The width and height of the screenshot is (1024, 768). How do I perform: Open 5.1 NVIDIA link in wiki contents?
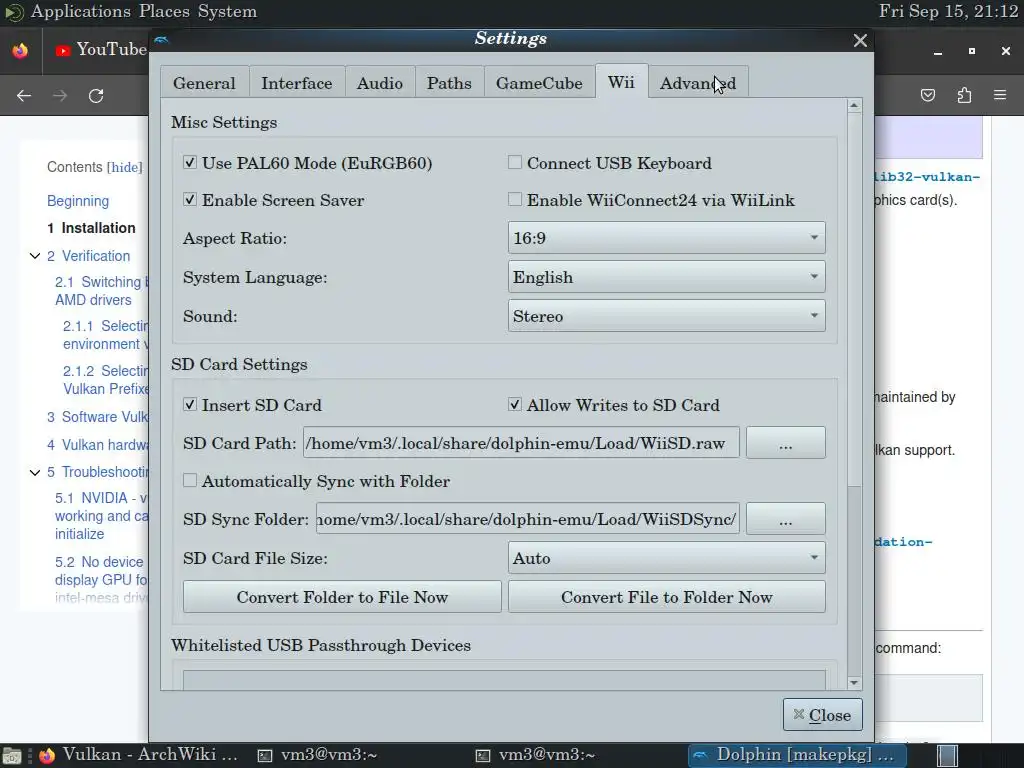click(101, 516)
